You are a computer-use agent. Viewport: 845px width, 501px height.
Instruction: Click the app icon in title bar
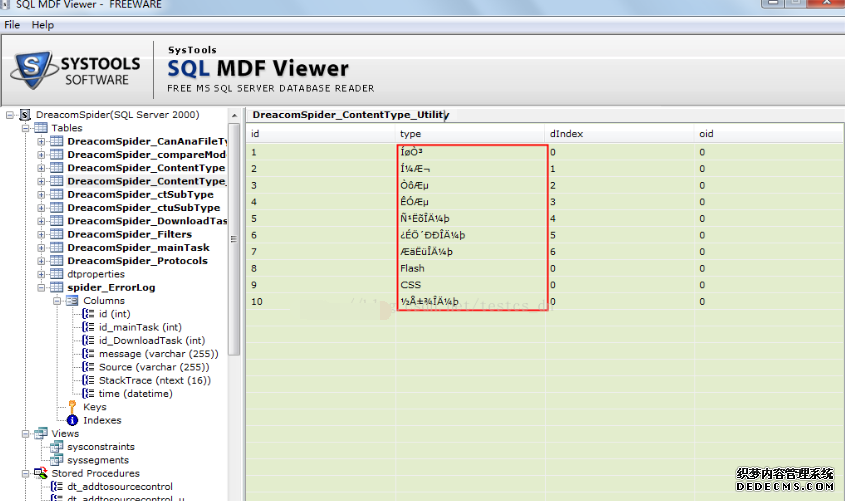(x=5, y=4)
